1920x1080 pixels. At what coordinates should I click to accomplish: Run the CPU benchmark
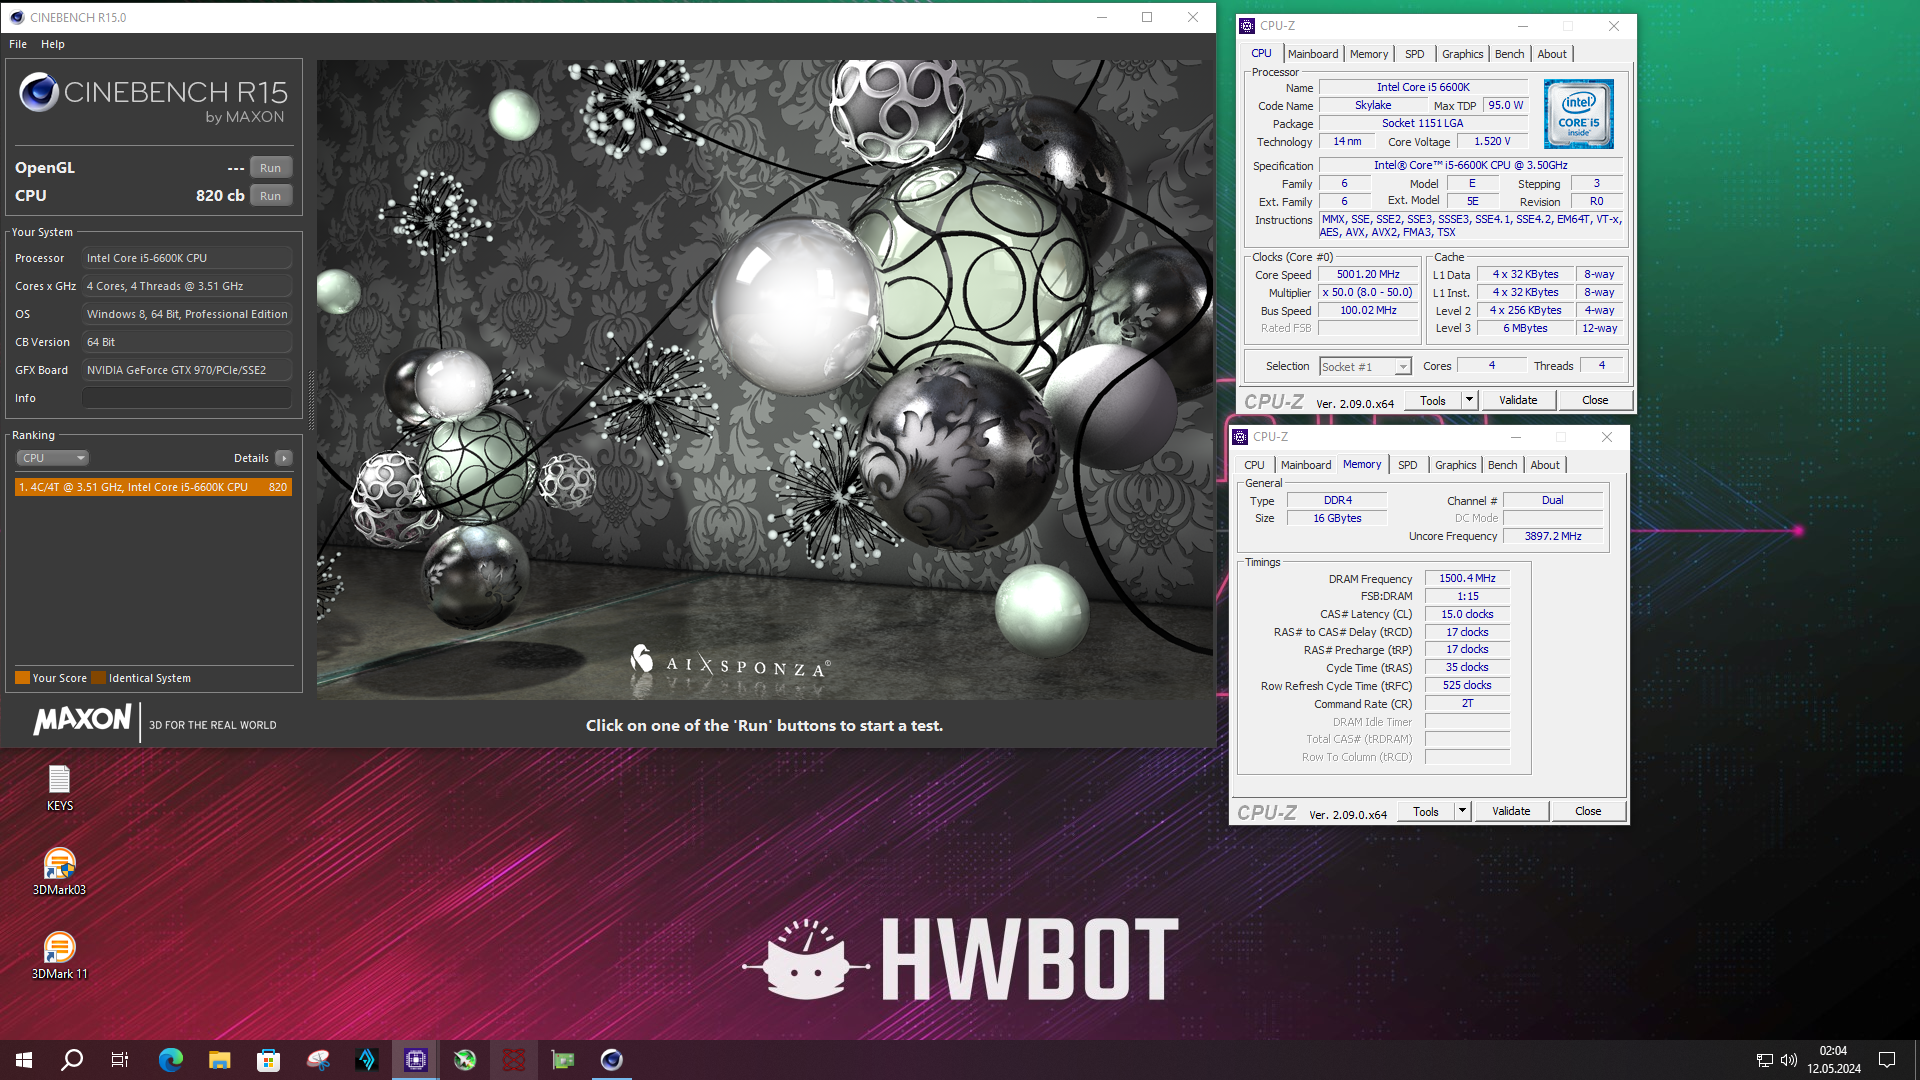tap(270, 196)
